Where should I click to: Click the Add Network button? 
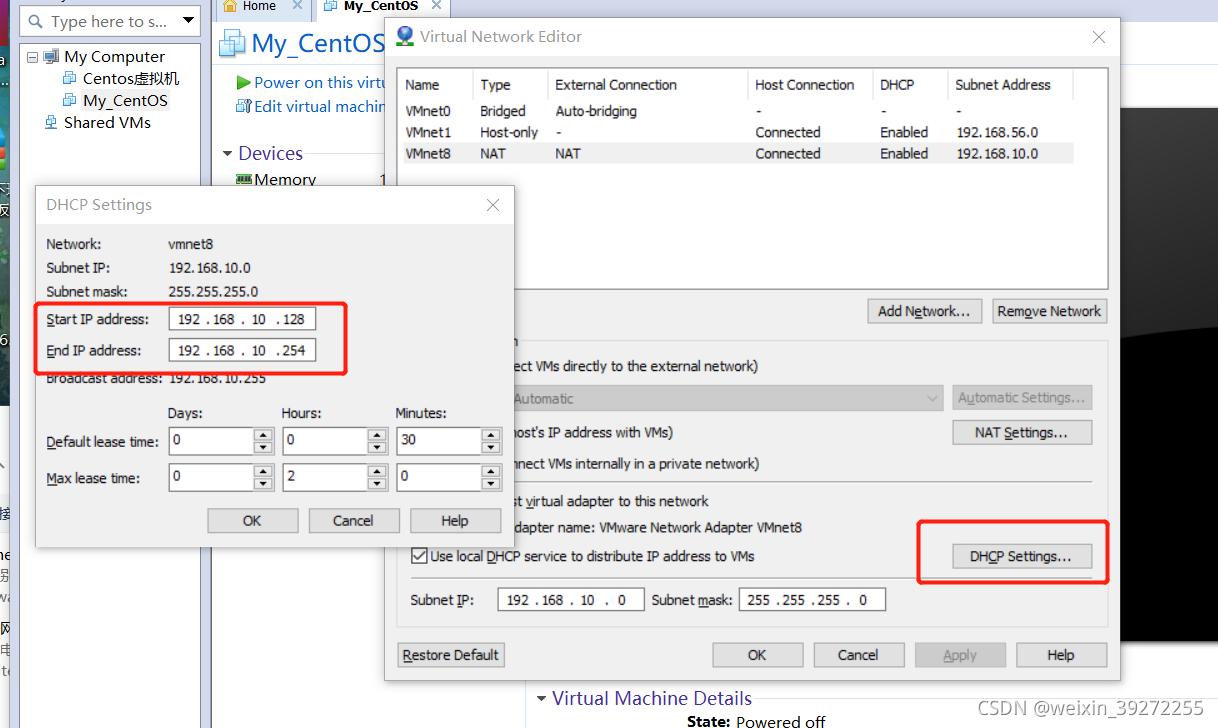click(924, 311)
